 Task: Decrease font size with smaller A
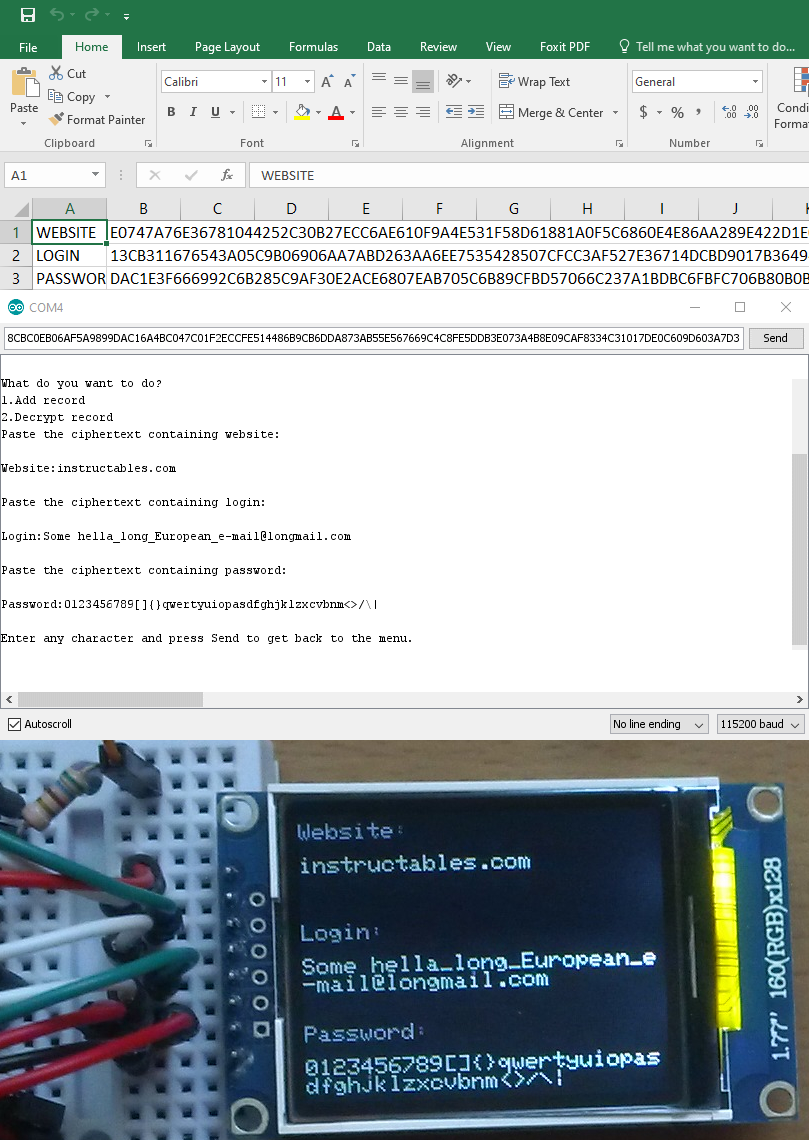[x=350, y=81]
